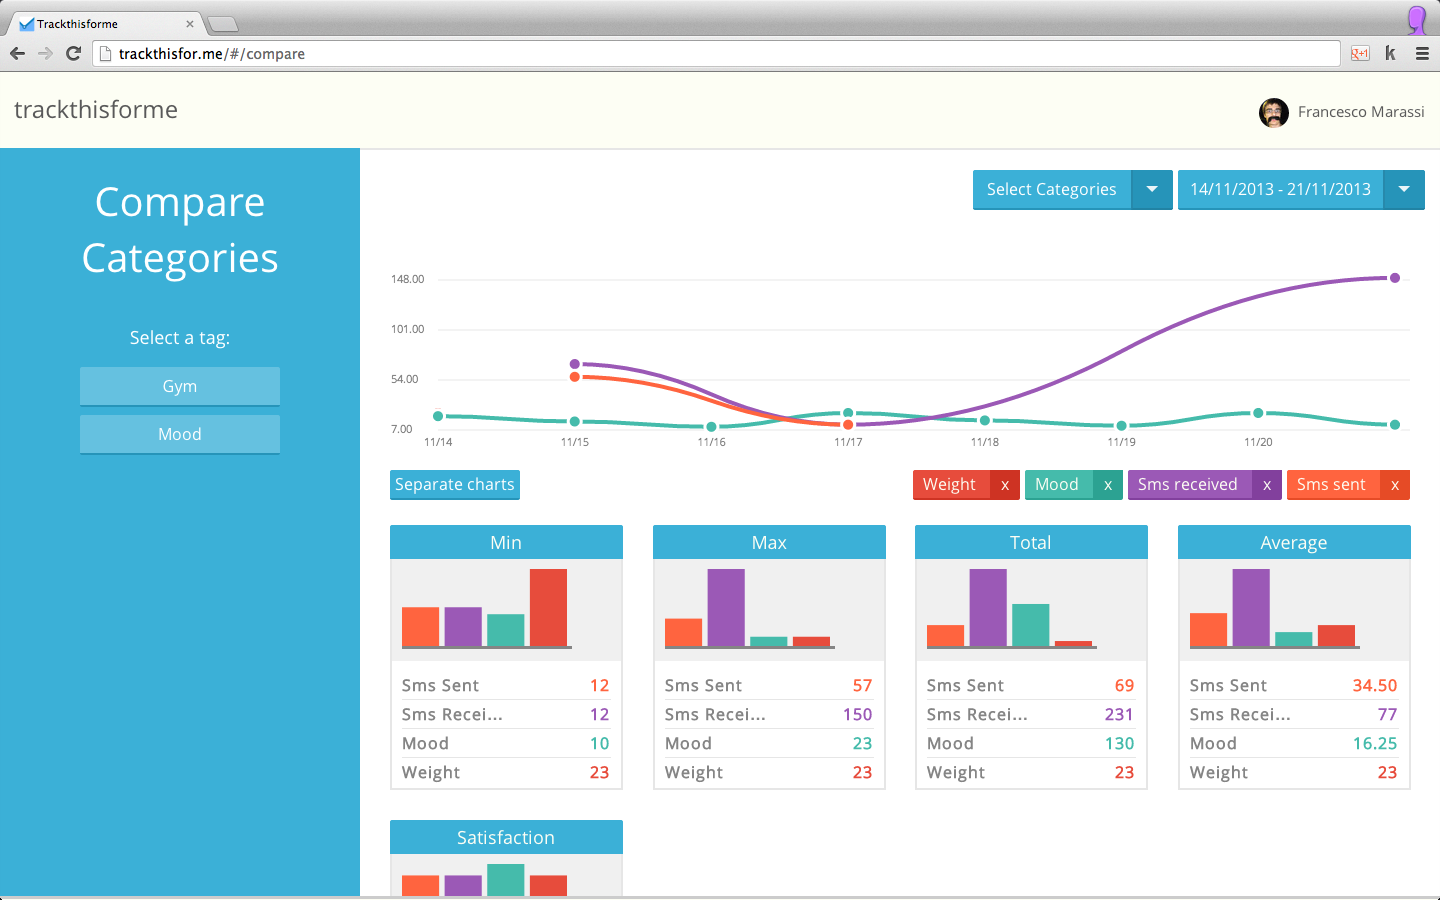Click the red Weight bar in Min chart
This screenshot has width=1440, height=900.
click(x=548, y=607)
